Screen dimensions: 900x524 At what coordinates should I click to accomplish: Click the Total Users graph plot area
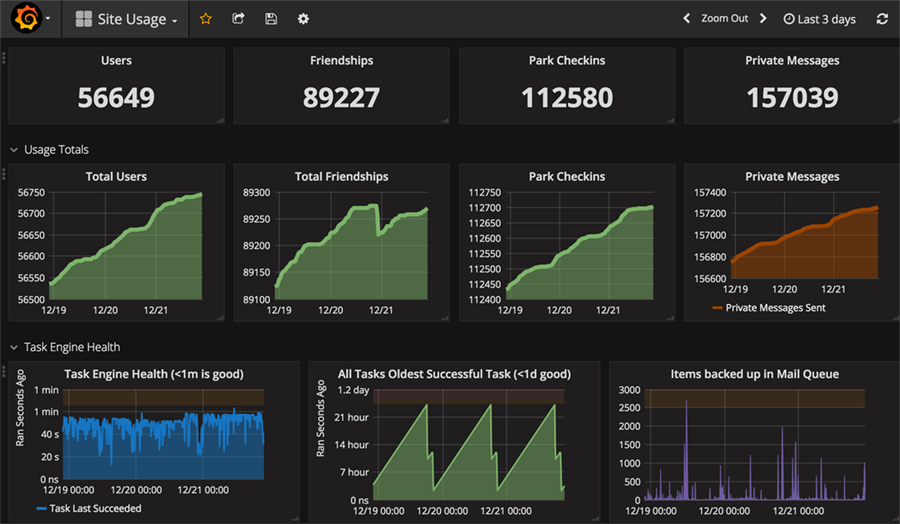click(x=126, y=246)
